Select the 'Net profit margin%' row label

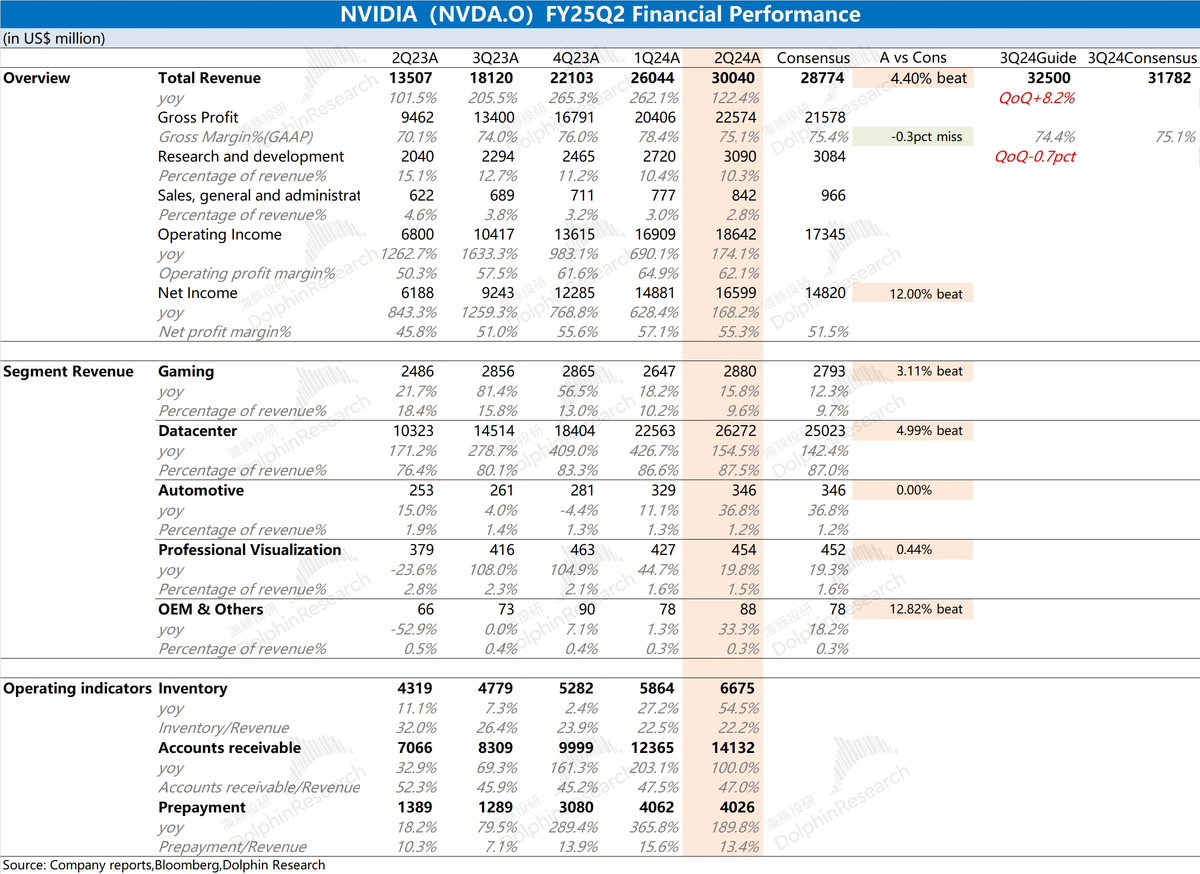225,332
